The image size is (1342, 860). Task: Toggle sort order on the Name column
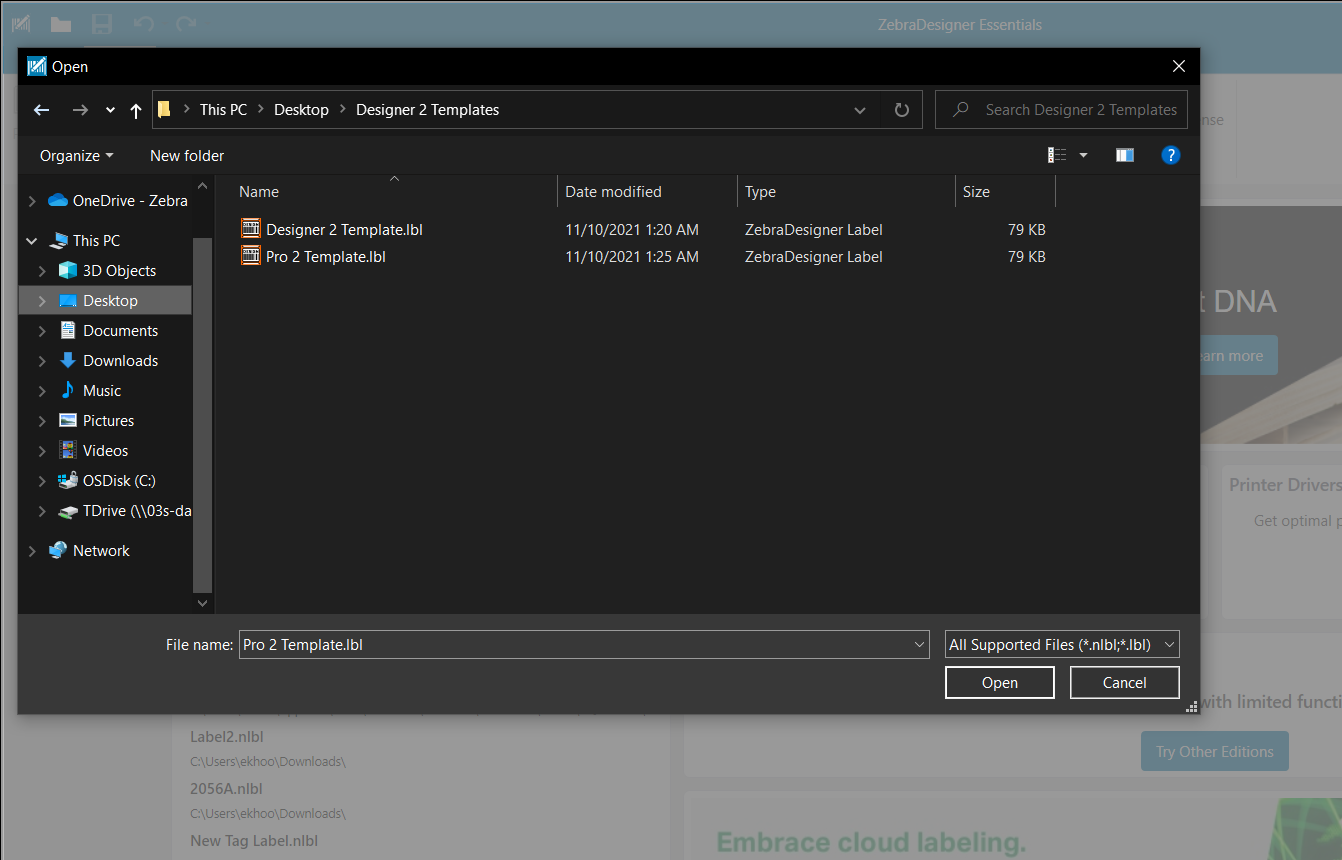coord(258,191)
